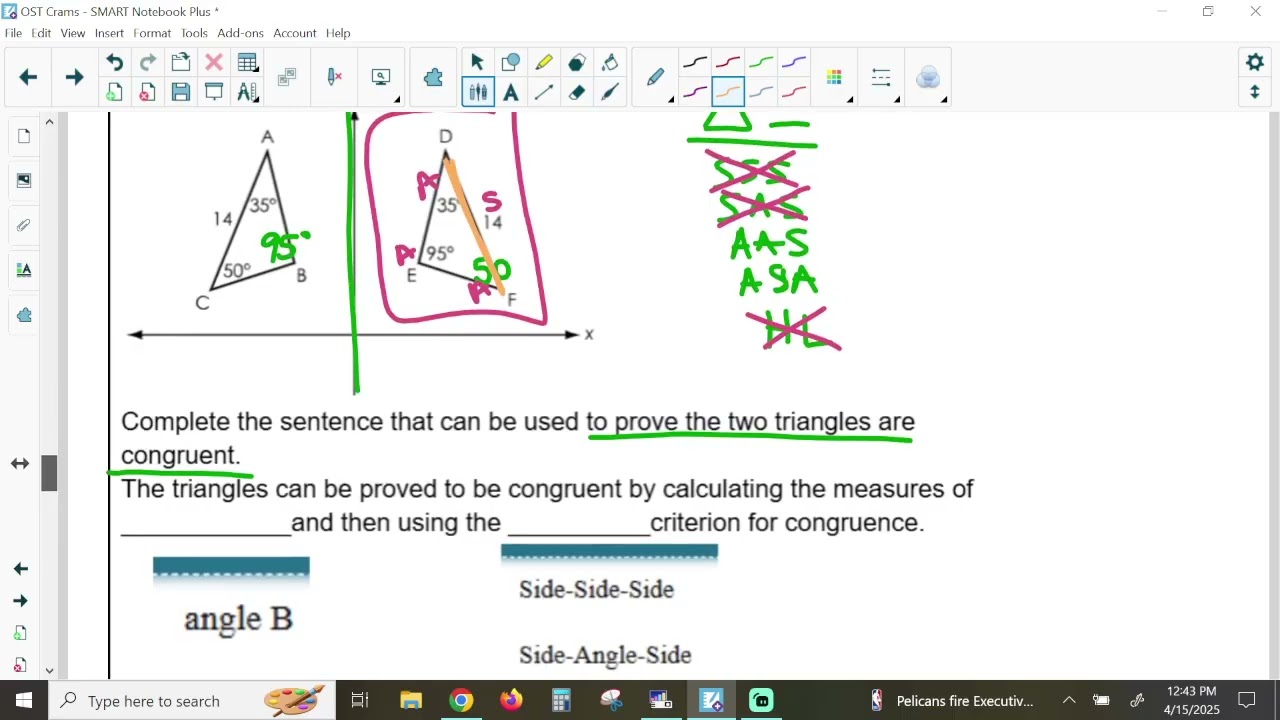
Task: Show the Screen Shade
Action: (x=213, y=93)
